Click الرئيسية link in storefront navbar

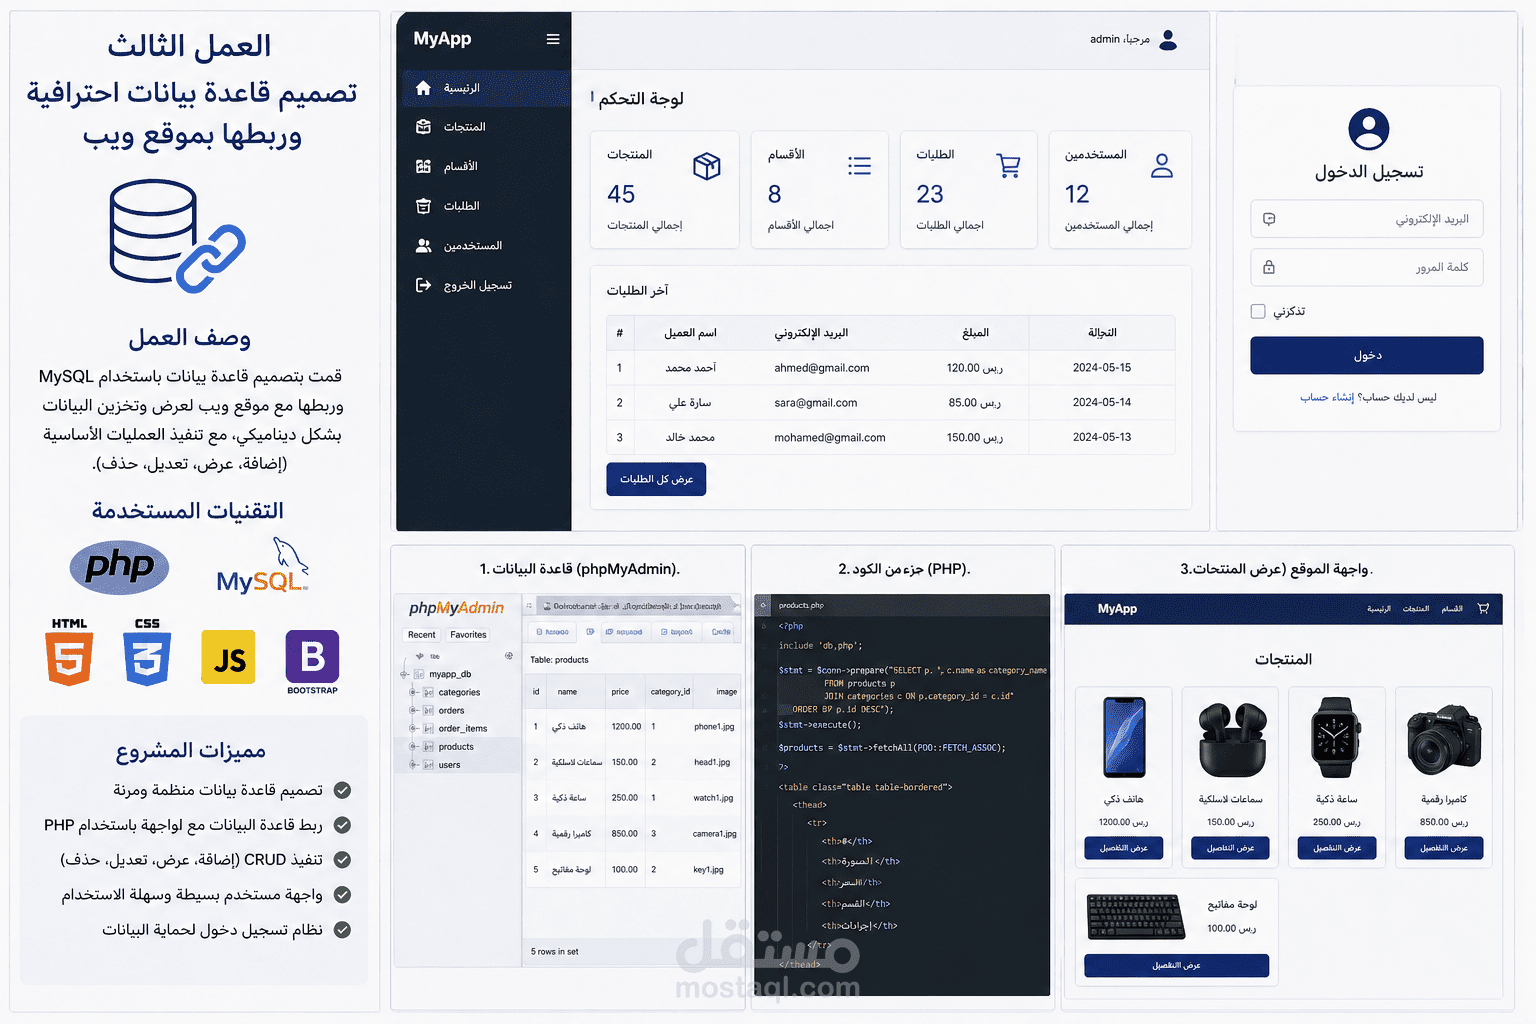pos(1379,608)
